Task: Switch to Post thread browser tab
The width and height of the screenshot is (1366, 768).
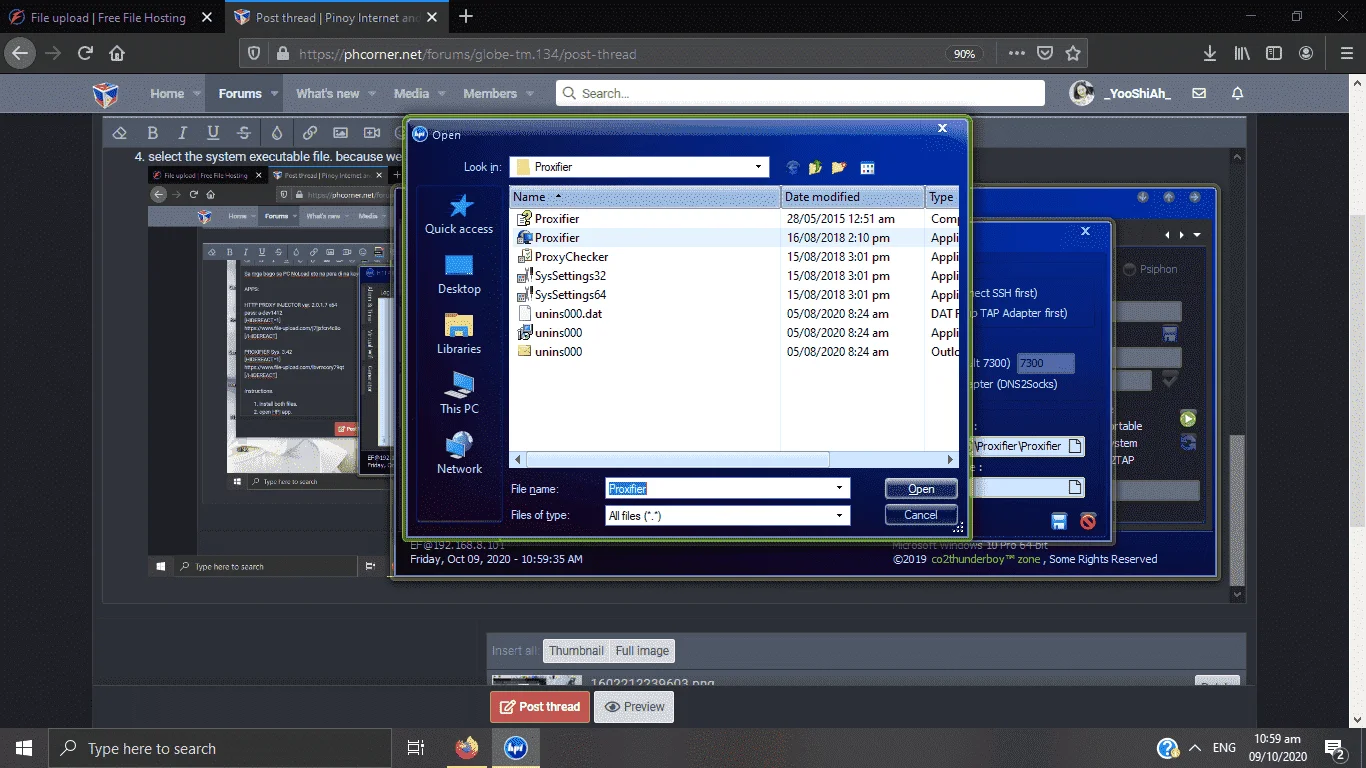Action: pyautogui.click(x=336, y=17)
